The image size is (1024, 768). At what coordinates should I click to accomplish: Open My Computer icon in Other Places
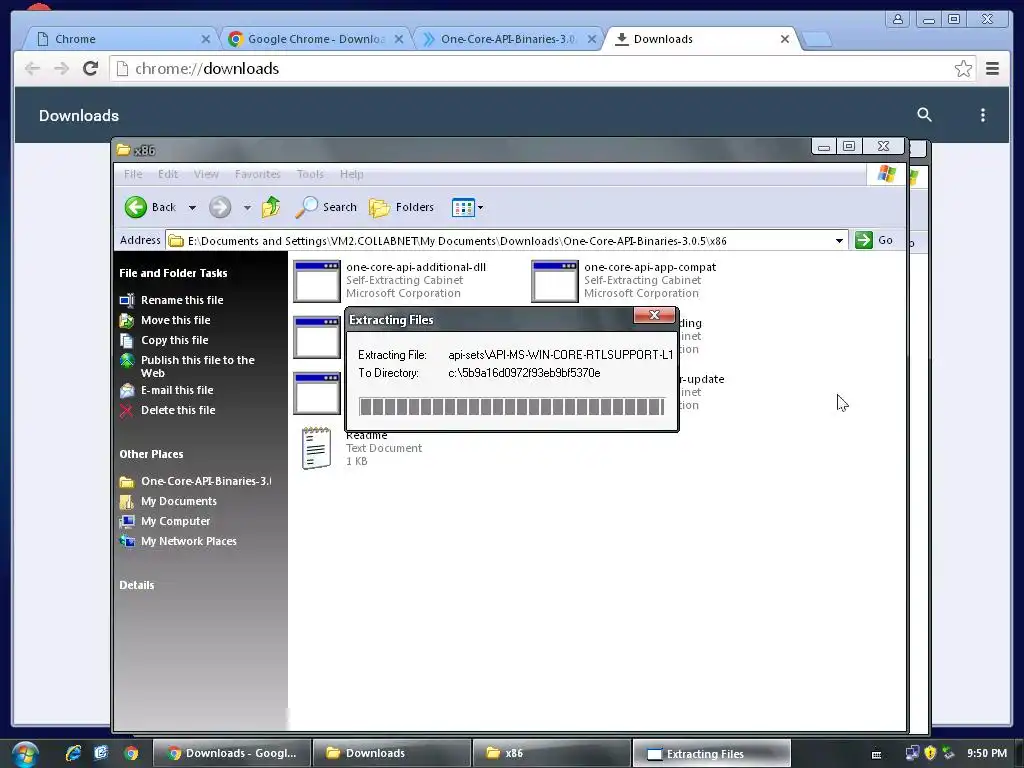[x=127, y=521]
